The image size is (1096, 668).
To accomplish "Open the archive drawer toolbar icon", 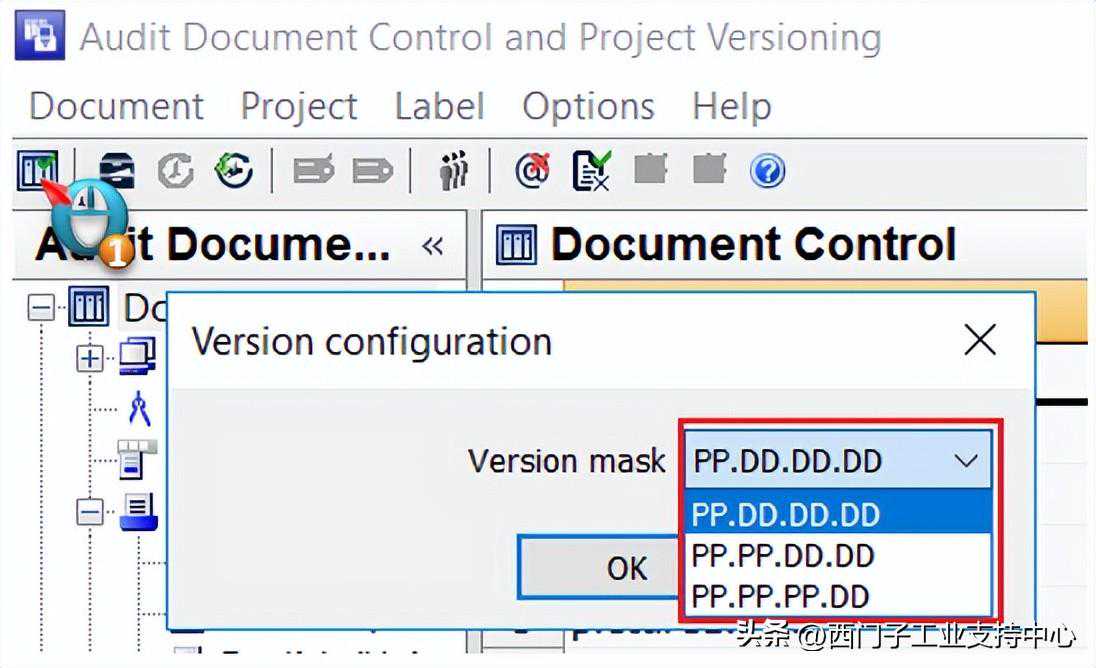I will pos(117,170).
